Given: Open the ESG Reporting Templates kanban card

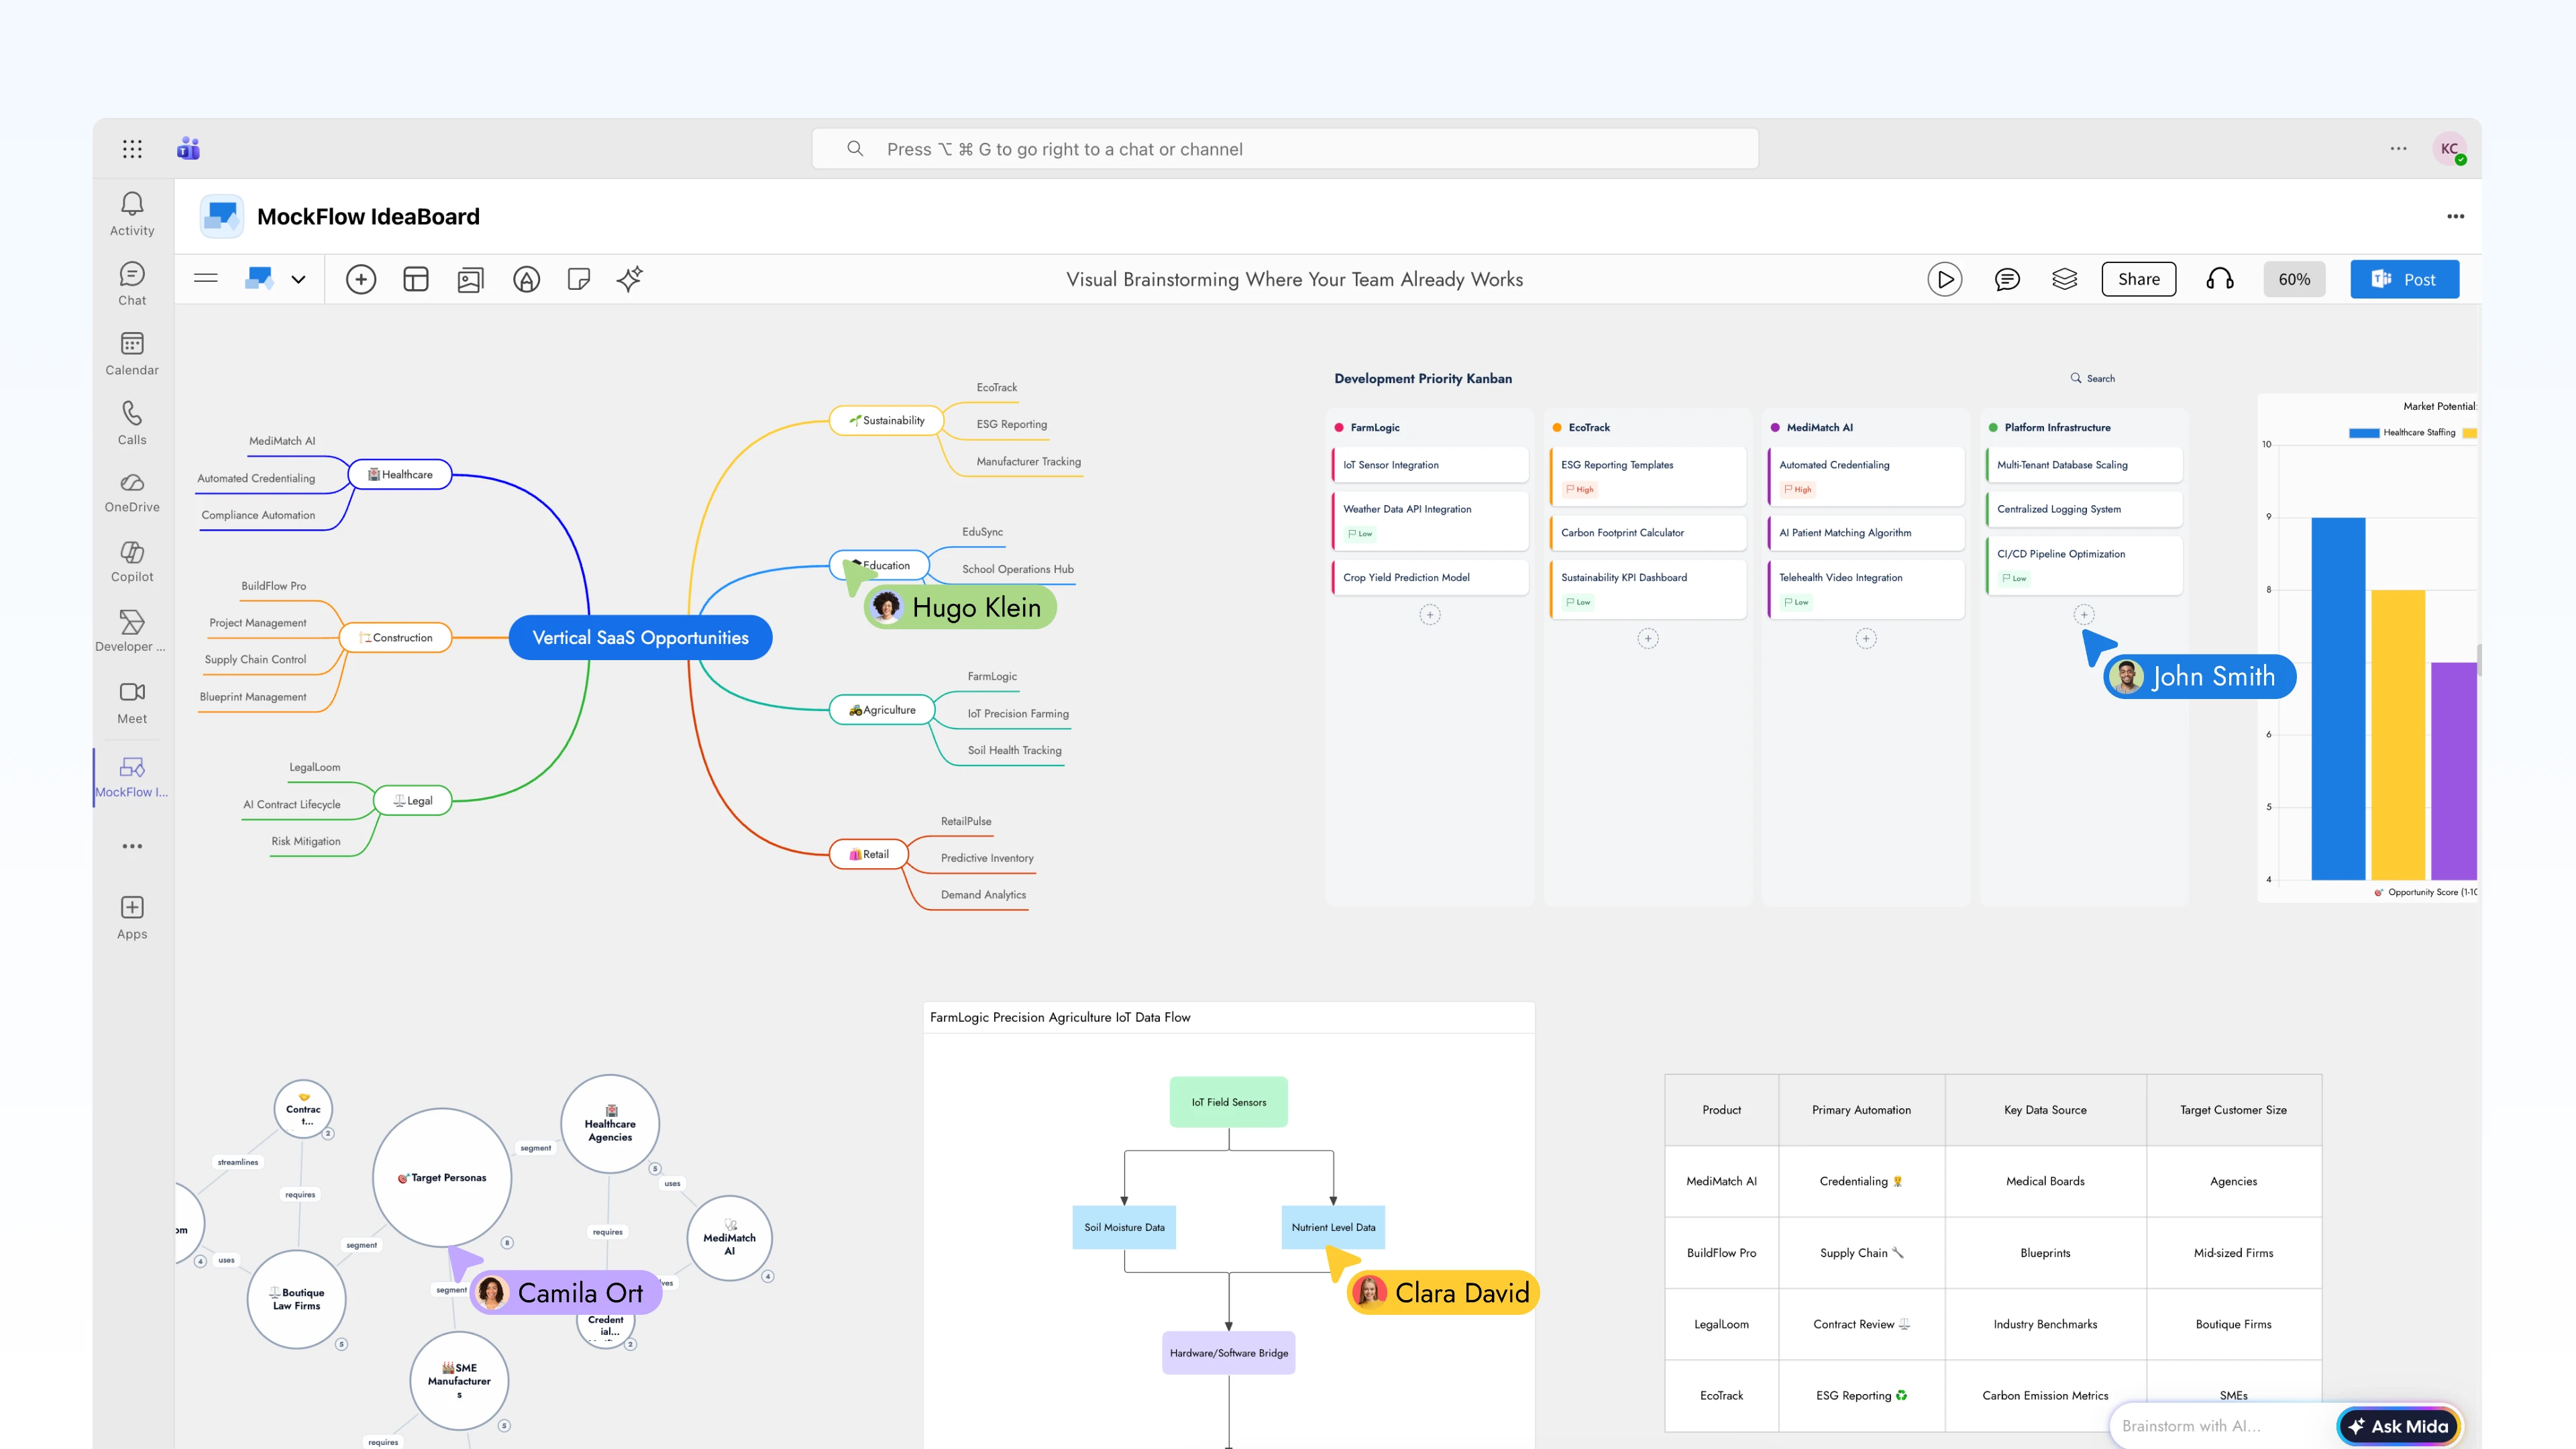Looking at the screenshot, I should point(1648,476).
